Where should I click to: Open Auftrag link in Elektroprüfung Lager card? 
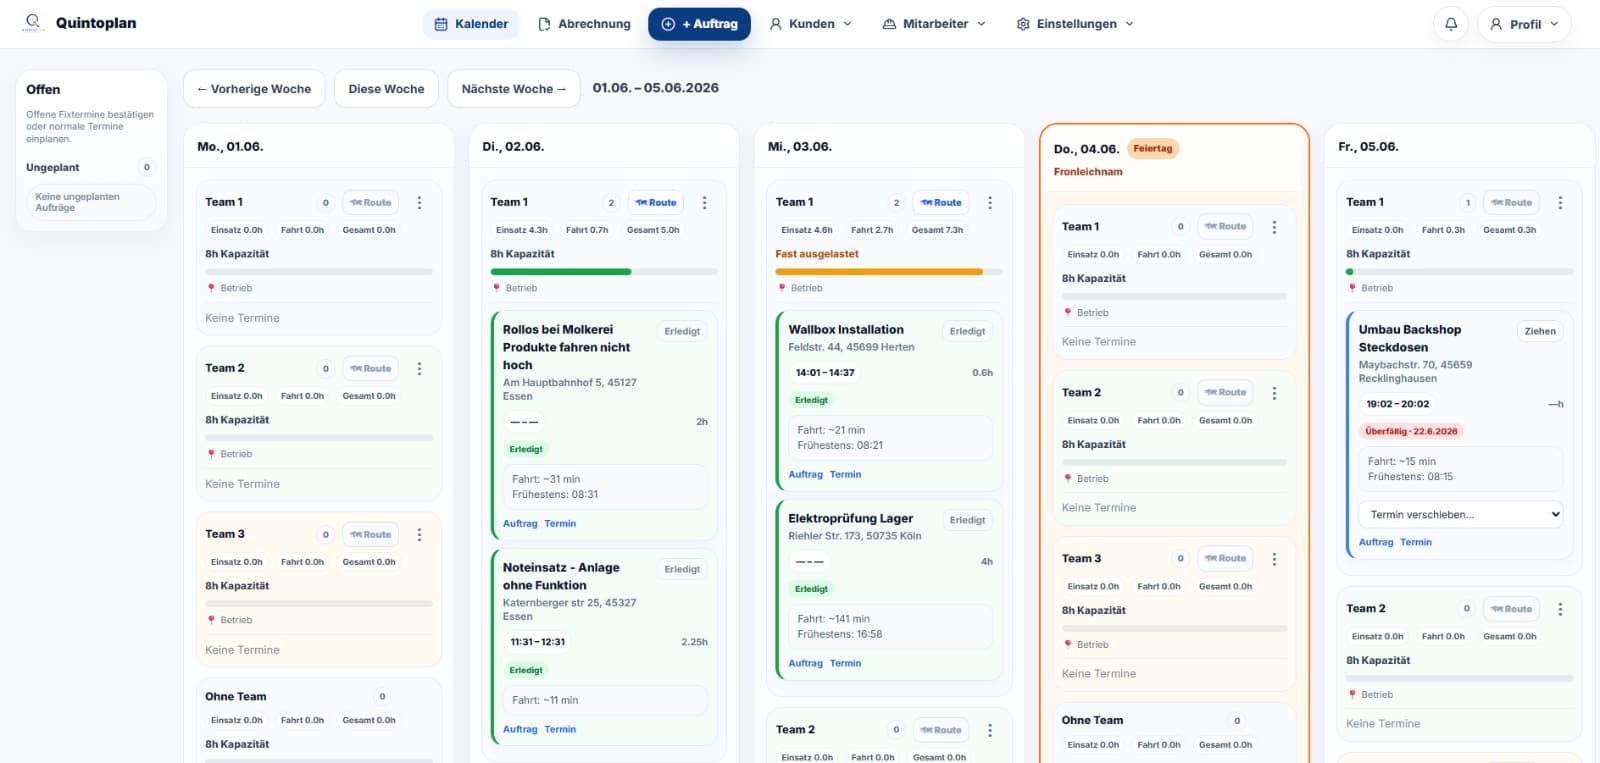[x=805, y=664]
